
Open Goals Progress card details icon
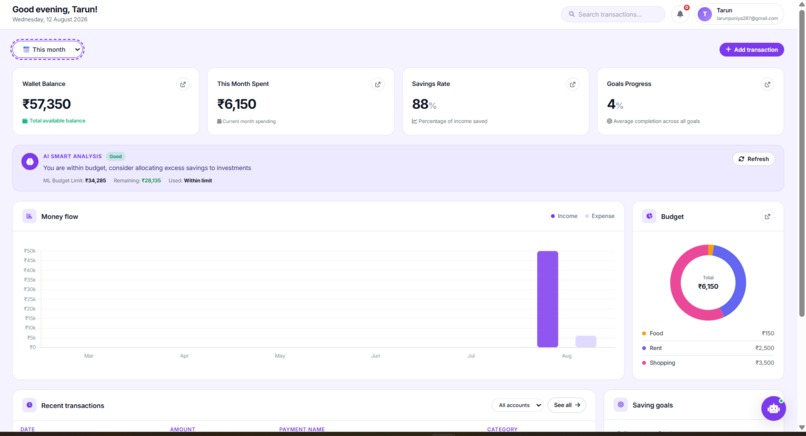pos(767,84)
